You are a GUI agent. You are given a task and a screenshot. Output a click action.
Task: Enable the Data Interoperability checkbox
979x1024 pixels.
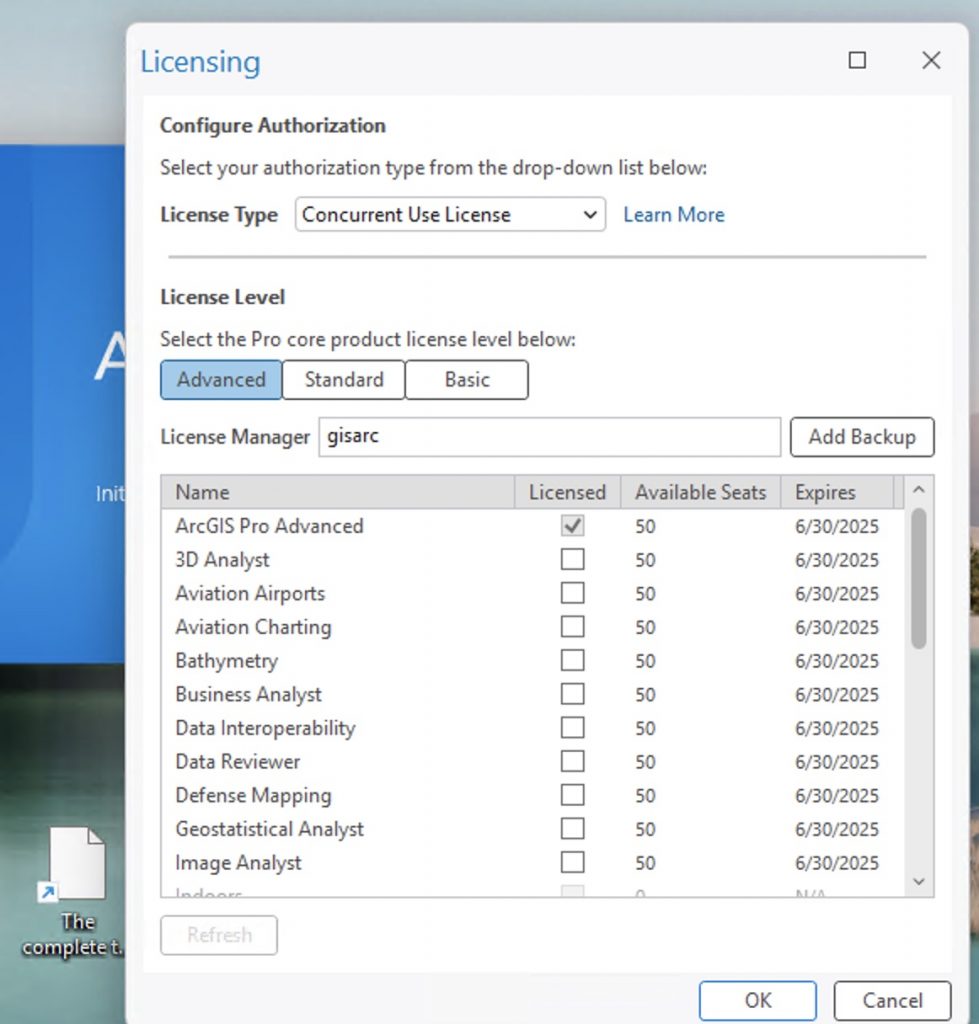(573, 728)
